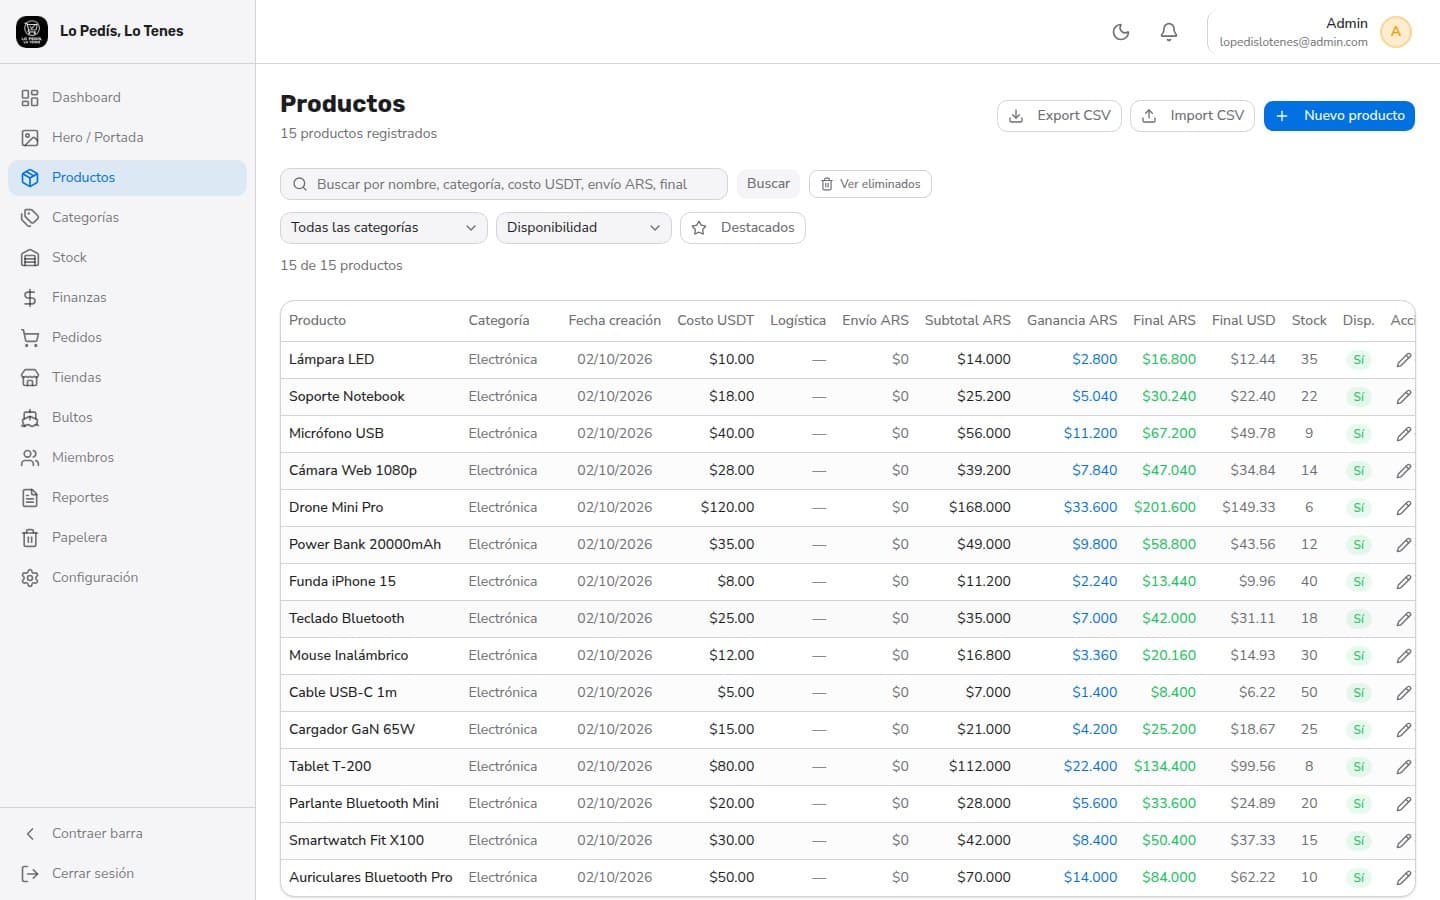Click Cerrar sesión to log out
Image resolution: width=1440 pixels, height=900 pixels.
(128, 873)
